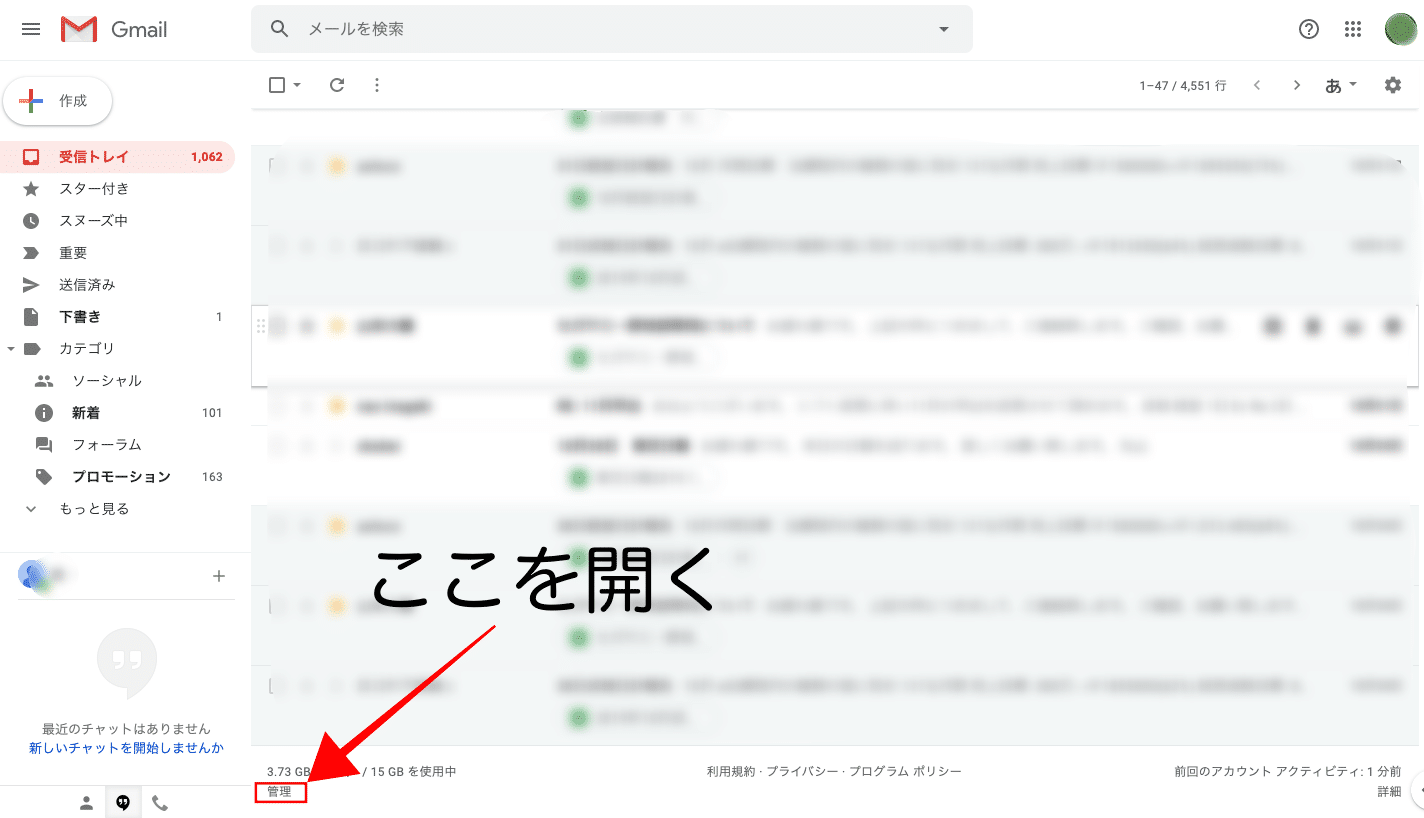Click the 管理 link at the bottom
Viewport: 1424px width, 818px height.
pyautogui.click(x=281, y=790)
